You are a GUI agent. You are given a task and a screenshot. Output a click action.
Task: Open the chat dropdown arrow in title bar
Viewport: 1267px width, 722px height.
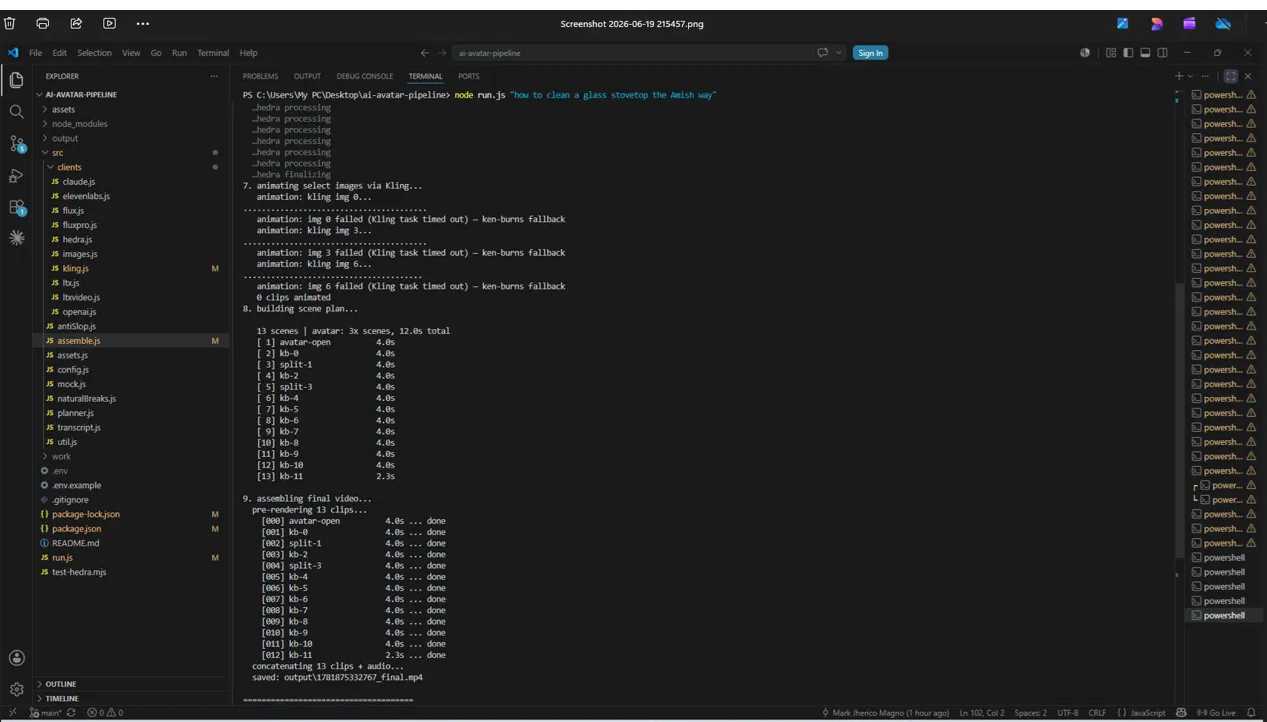point(839,53)
